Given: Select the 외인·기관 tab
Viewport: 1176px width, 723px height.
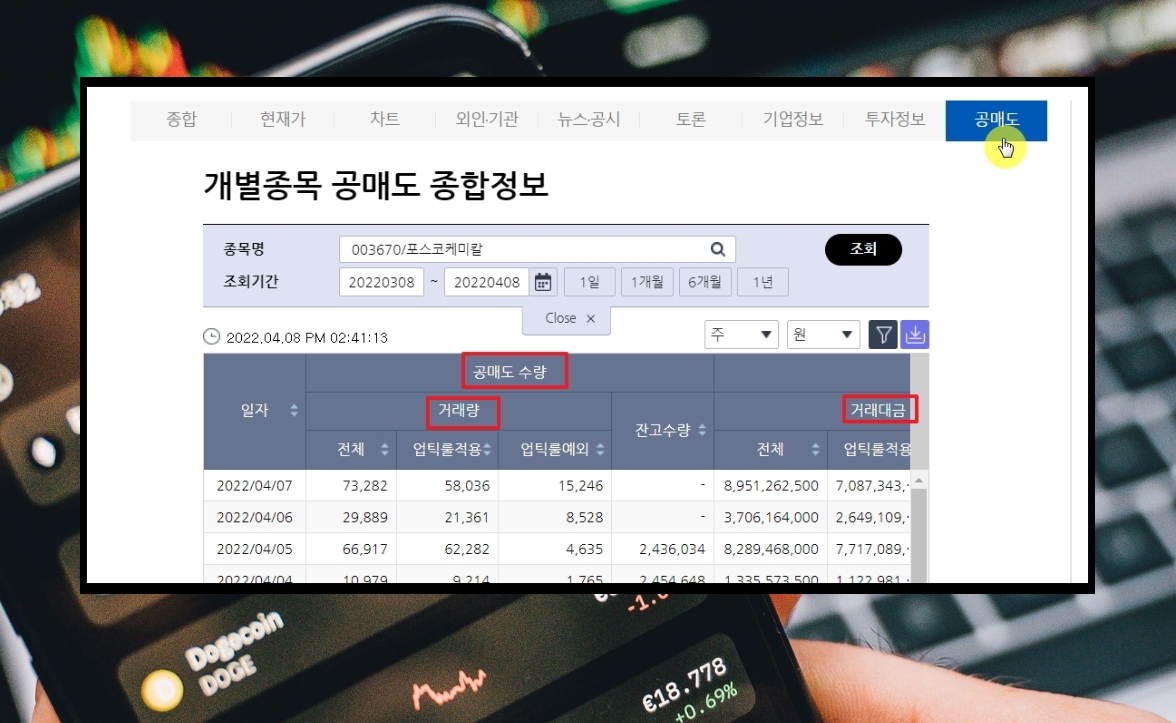Looking at the screenshot, I should 487,119.
